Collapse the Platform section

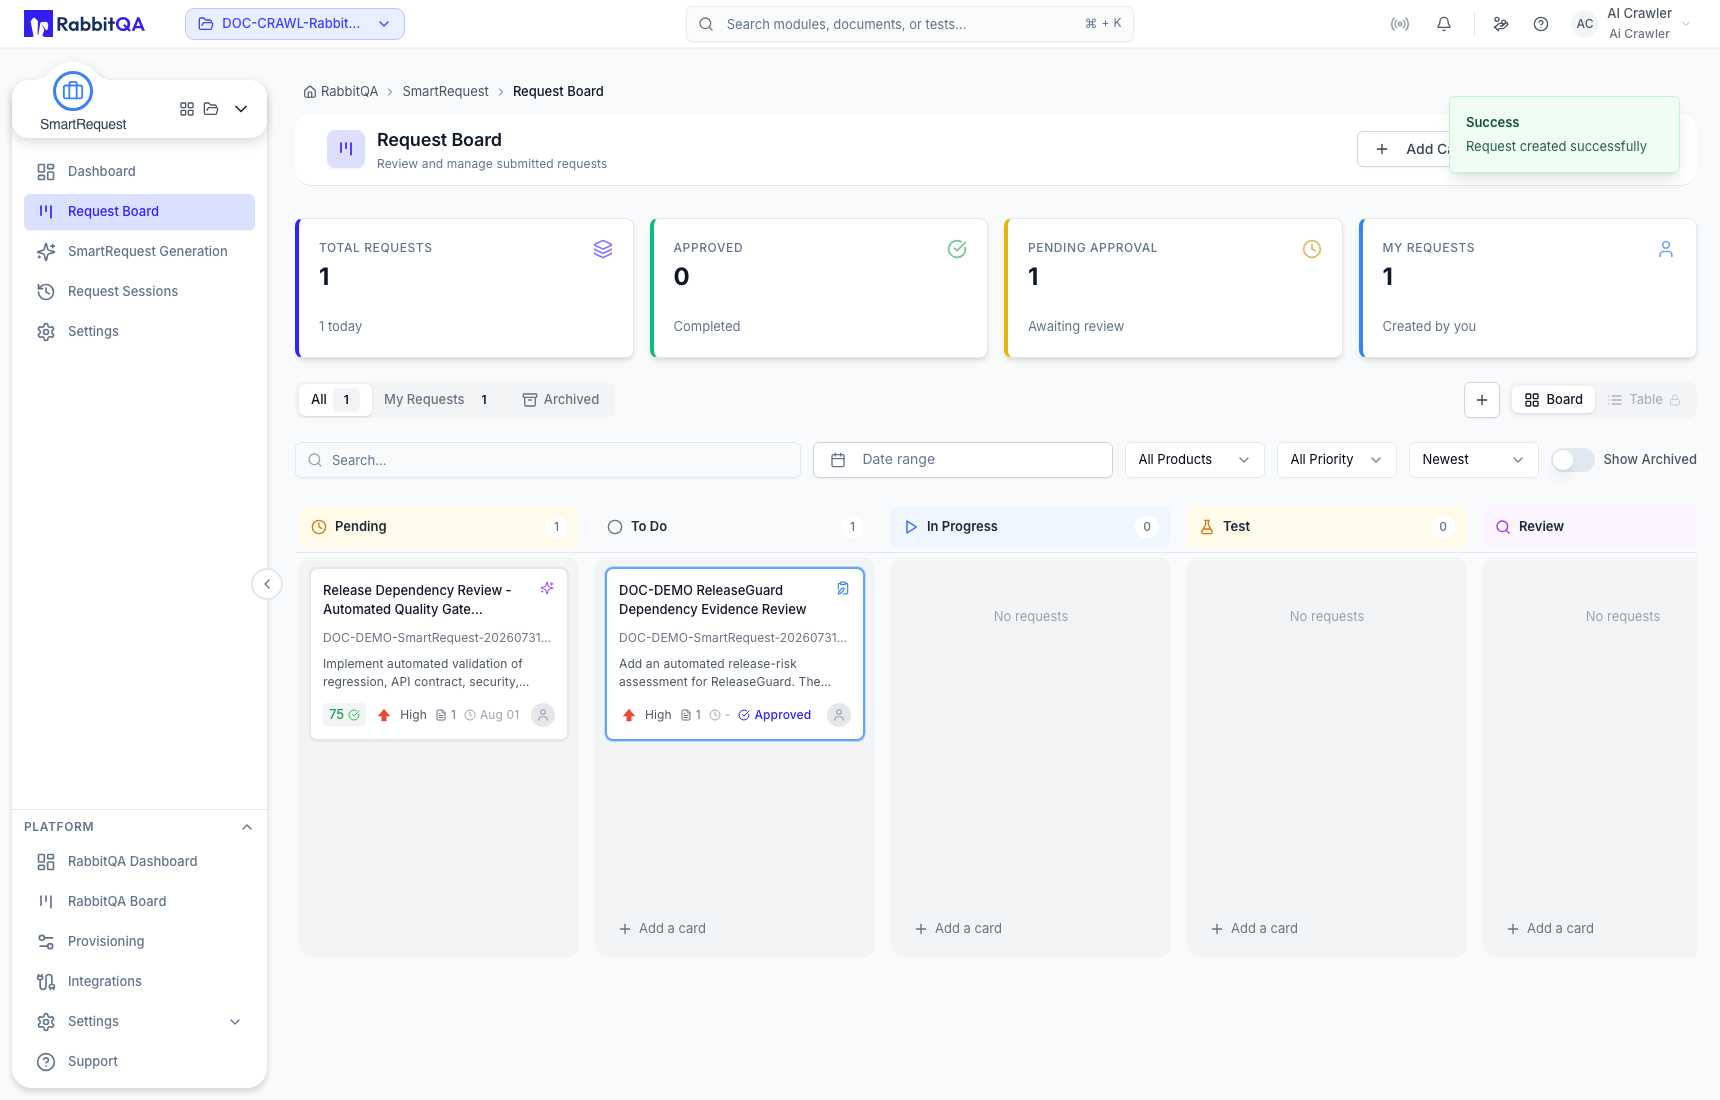[x=247, y=827]
